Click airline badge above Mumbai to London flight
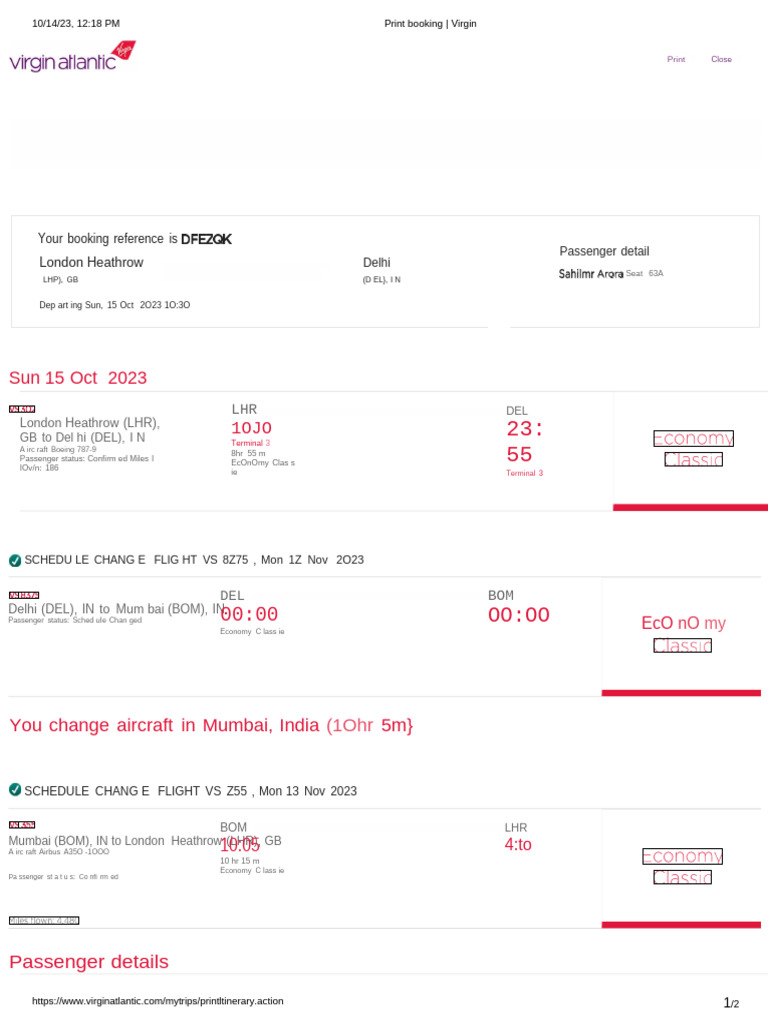The height and width of the screenshot is (1024, 768). (x=22, y=825)
